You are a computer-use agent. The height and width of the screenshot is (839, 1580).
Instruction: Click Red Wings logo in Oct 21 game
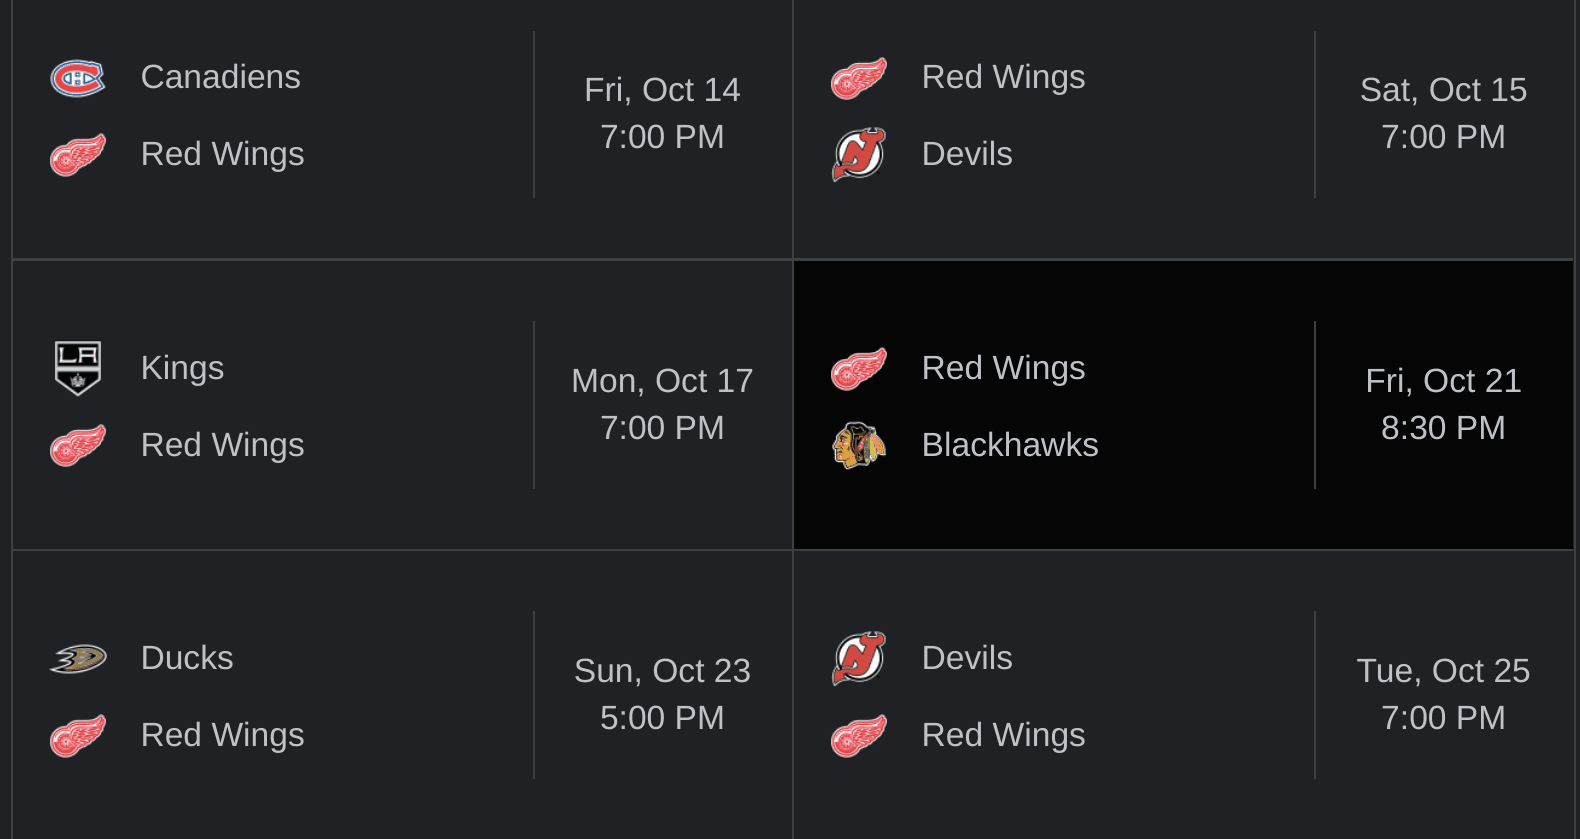pos(859,369)
